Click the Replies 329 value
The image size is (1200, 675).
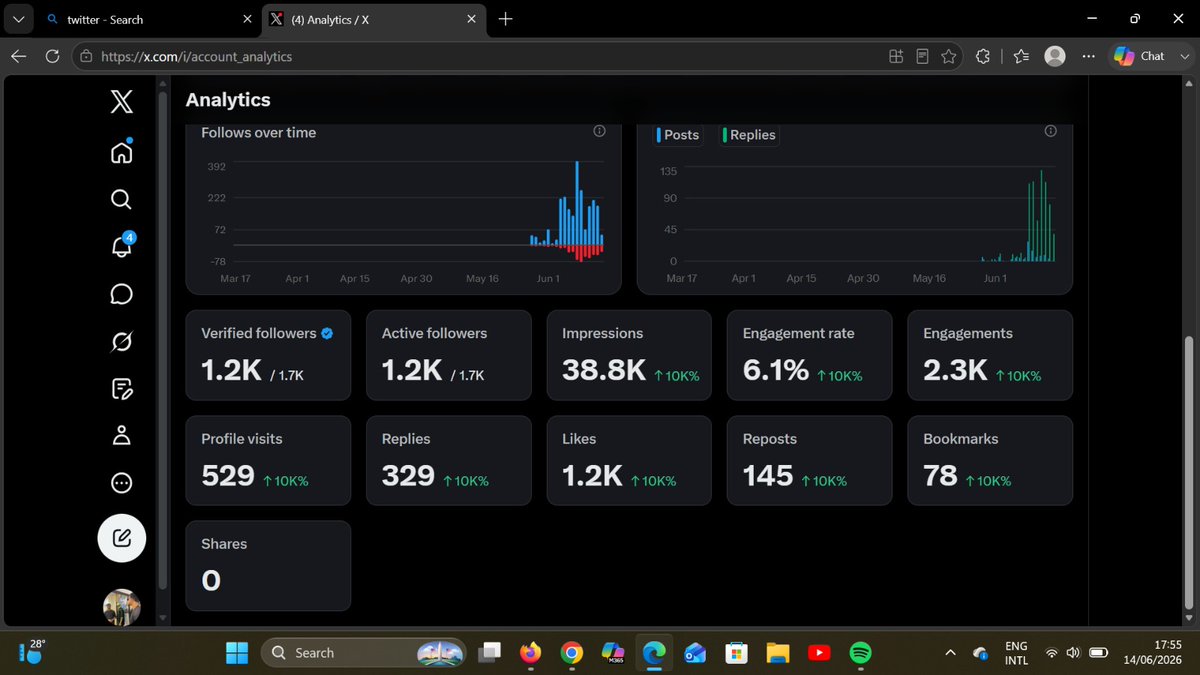tap(408, 476)
